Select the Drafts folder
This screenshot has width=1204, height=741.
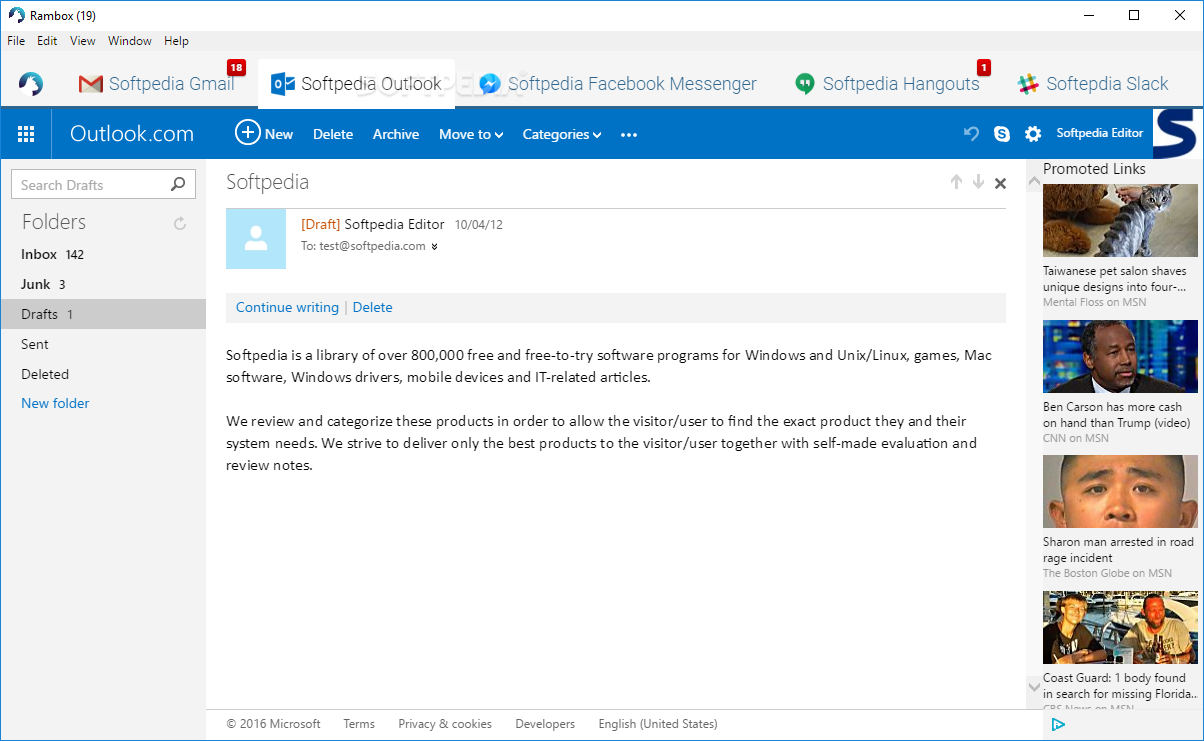click(x=103, y=314)
